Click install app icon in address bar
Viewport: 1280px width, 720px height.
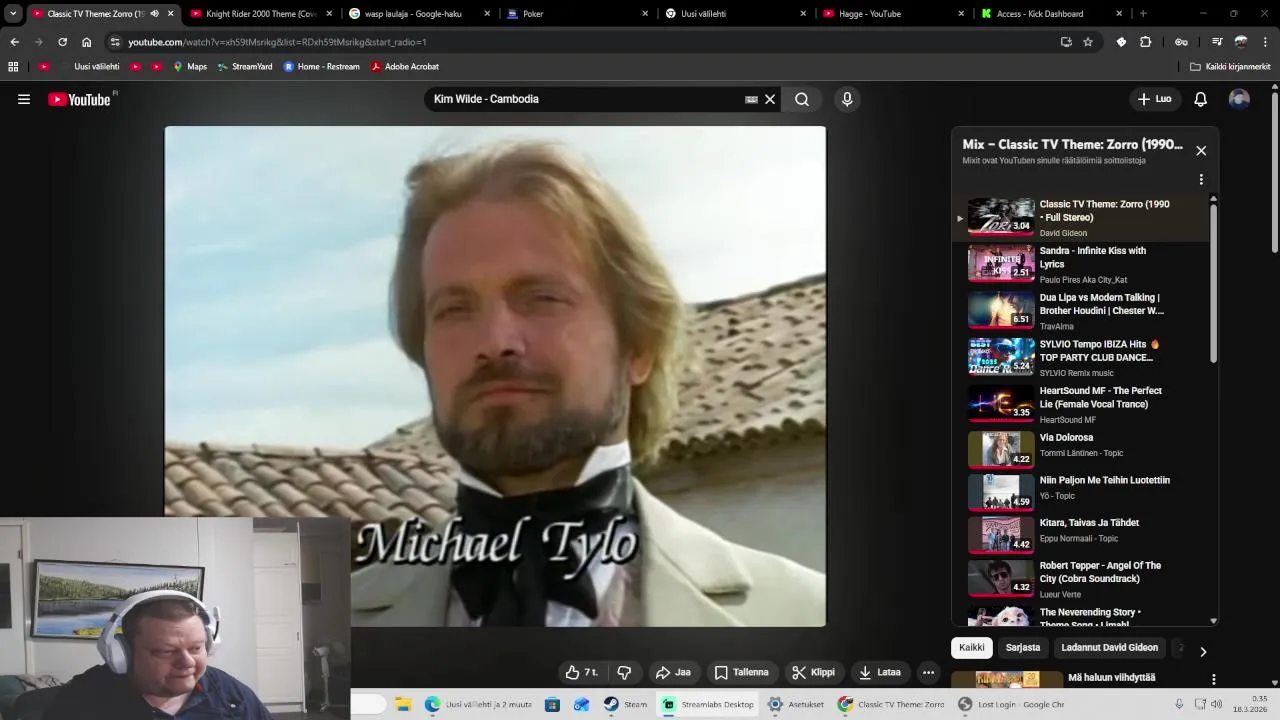(x=1066, y=42)
